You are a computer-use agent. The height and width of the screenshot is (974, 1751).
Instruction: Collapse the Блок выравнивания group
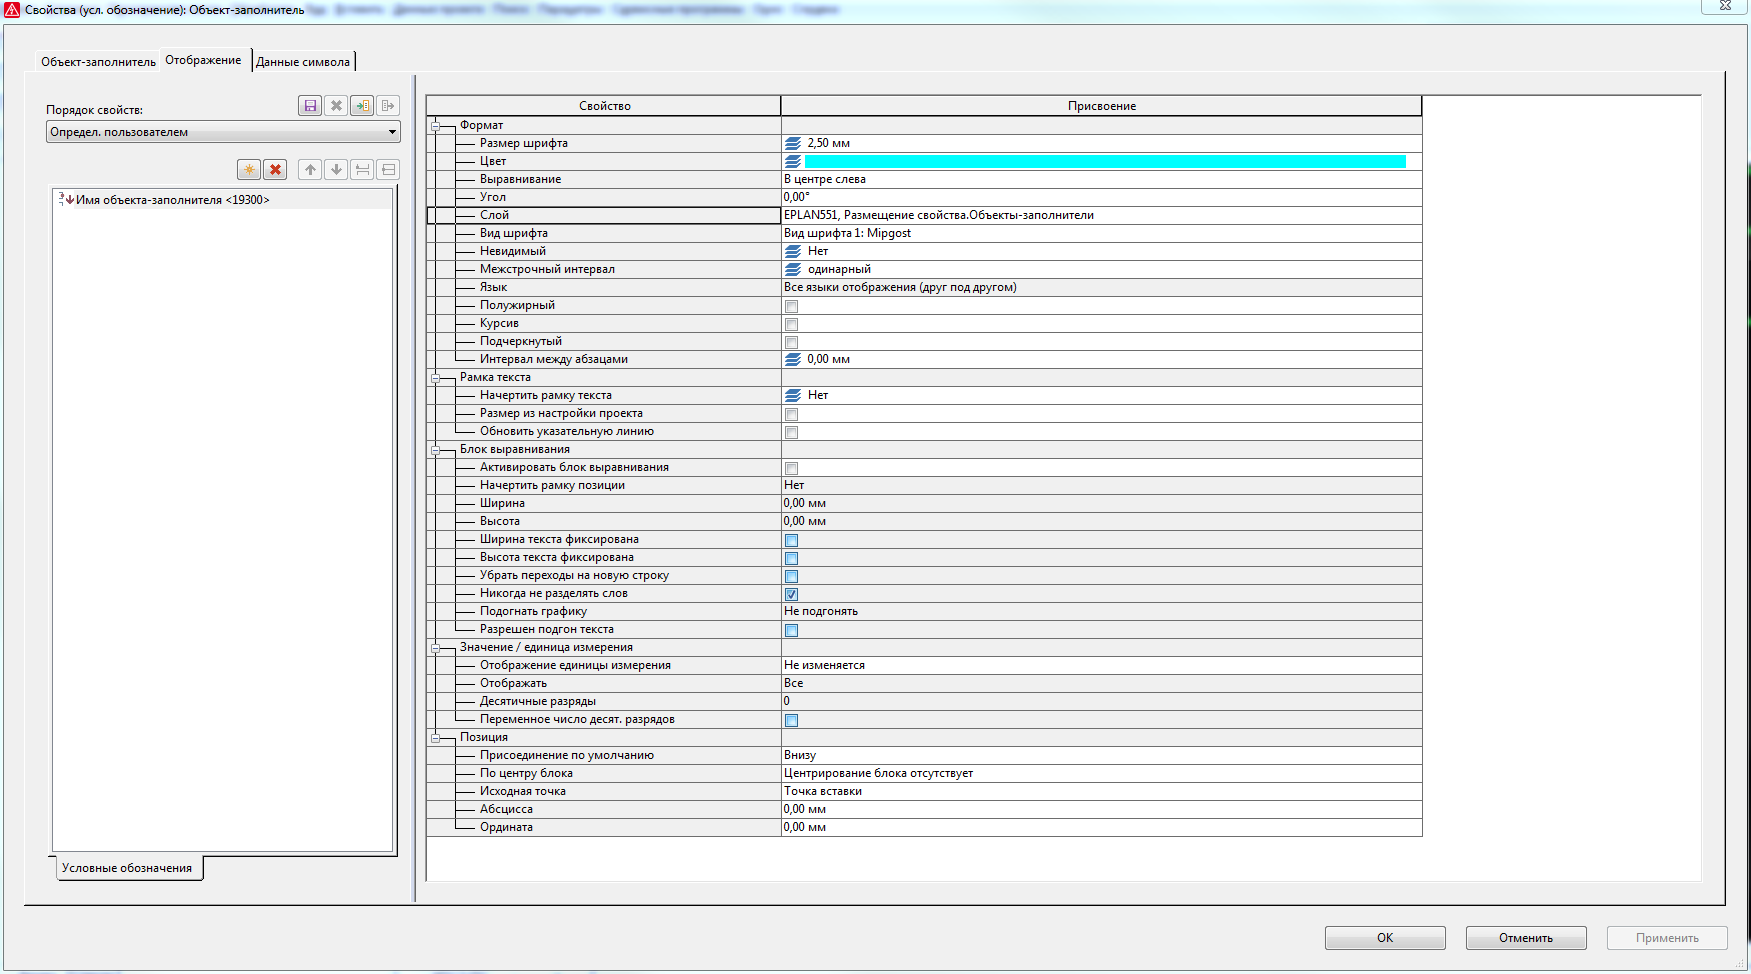tap(436, 450)
